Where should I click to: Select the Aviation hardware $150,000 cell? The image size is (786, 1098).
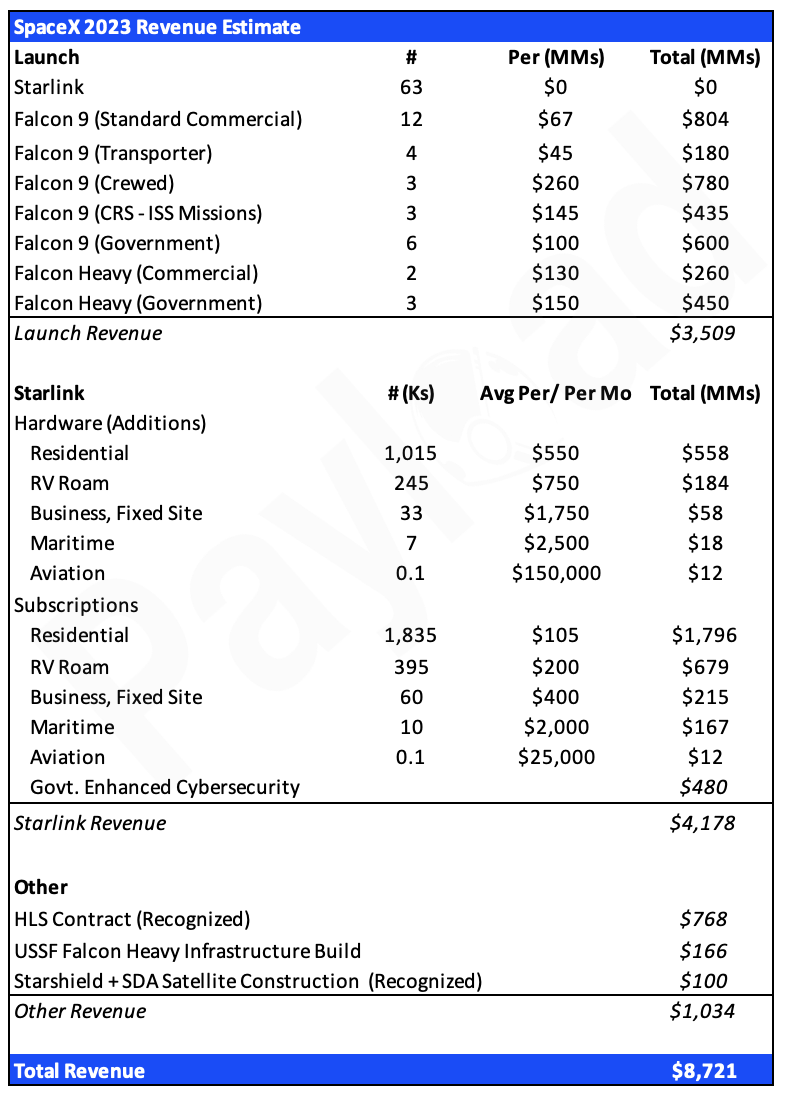point(556,574)
